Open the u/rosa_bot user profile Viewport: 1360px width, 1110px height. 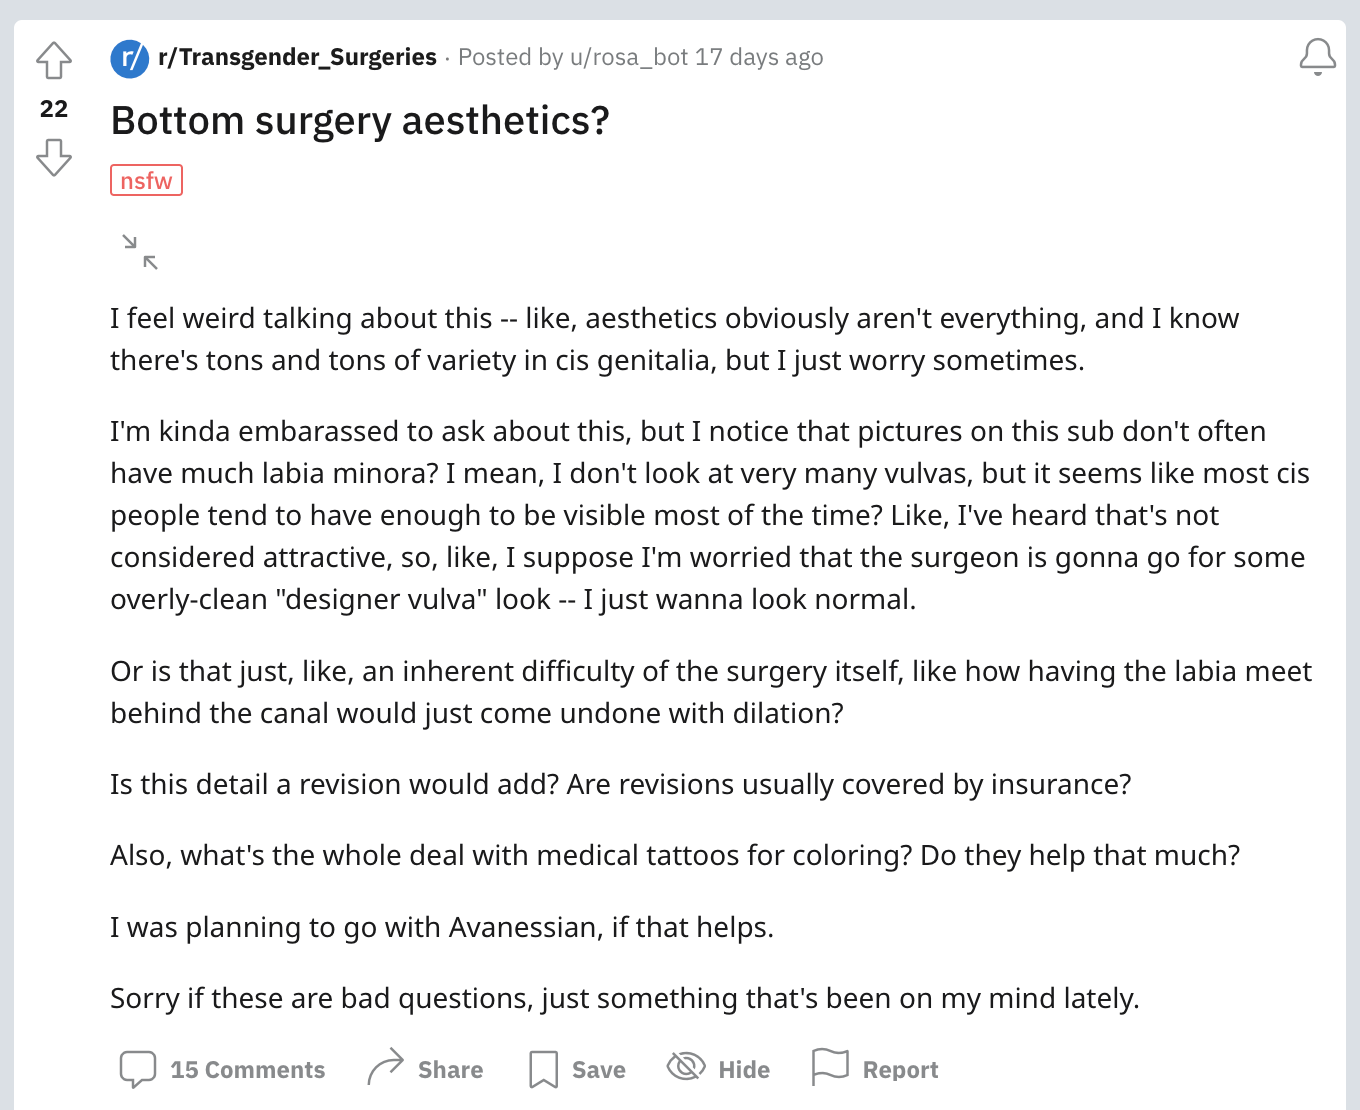[x=629, y=57]
